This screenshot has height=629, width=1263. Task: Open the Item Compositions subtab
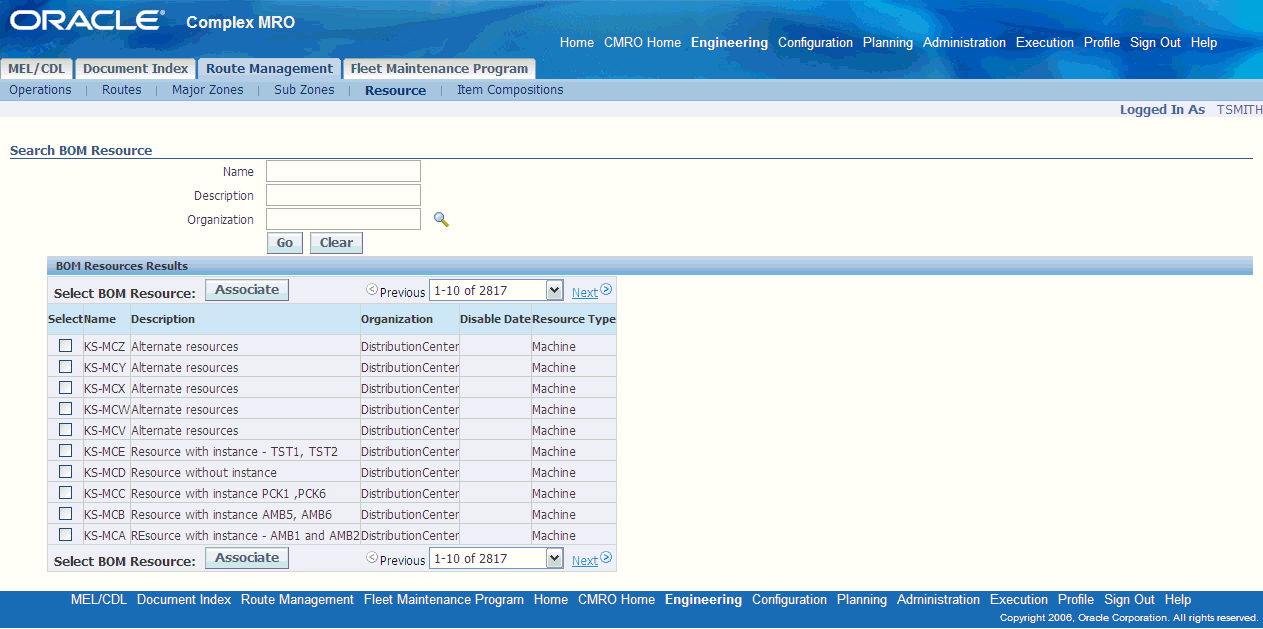click(510, 90)
